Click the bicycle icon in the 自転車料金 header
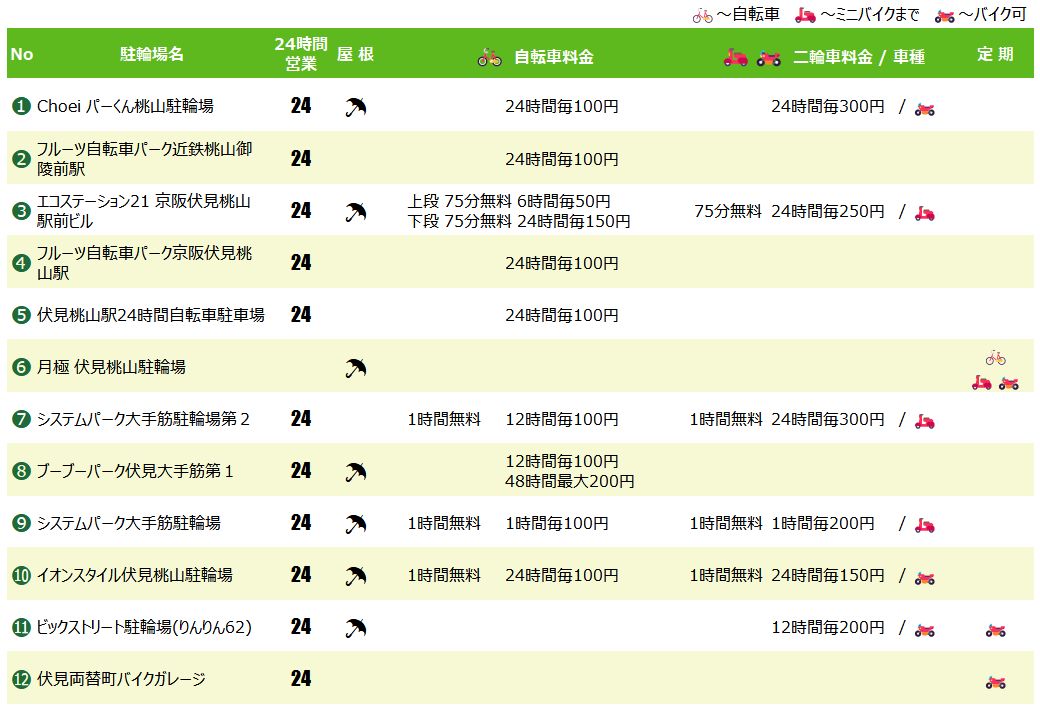 point(489,57)
